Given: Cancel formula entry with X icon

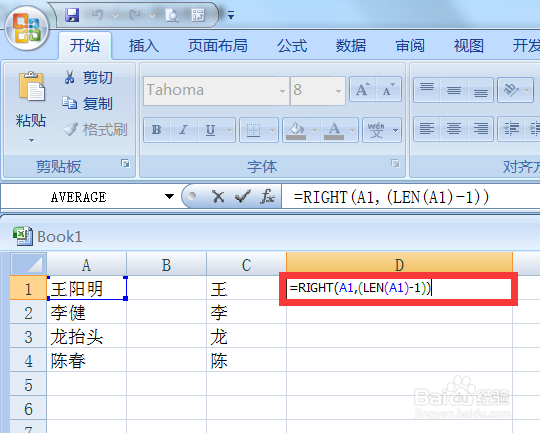Looking at the screenshot, I should click(218, 197).
